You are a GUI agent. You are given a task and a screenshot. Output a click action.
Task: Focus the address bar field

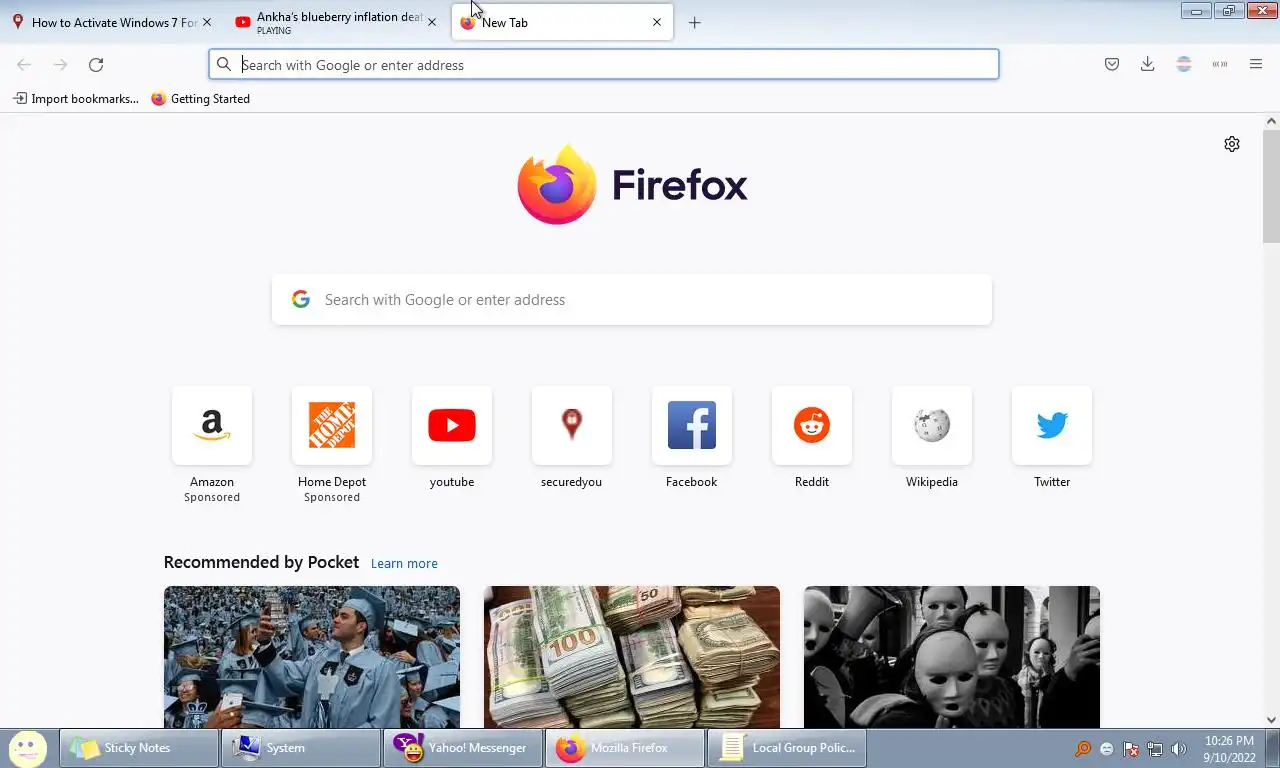[x=604, y=65]
